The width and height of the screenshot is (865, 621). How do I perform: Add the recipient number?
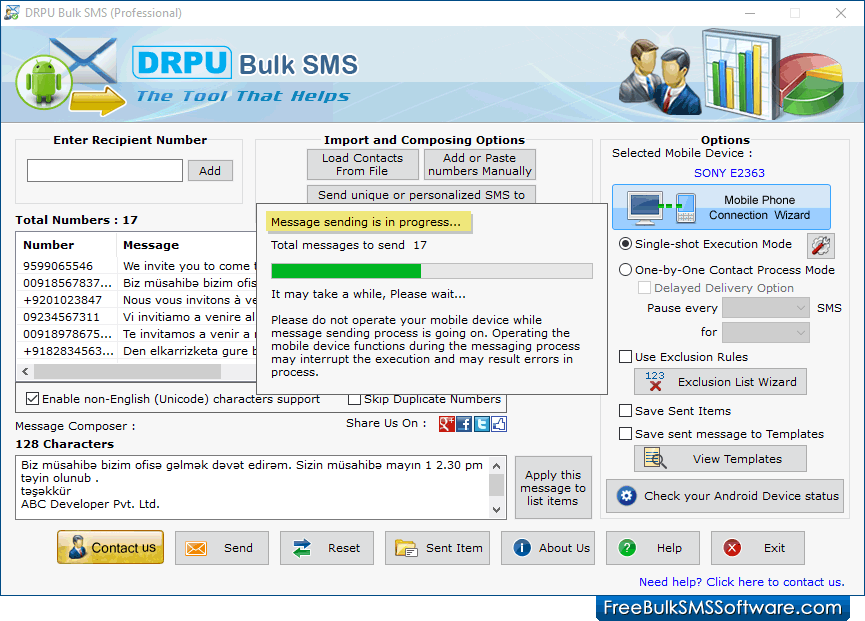coord(210,171)
